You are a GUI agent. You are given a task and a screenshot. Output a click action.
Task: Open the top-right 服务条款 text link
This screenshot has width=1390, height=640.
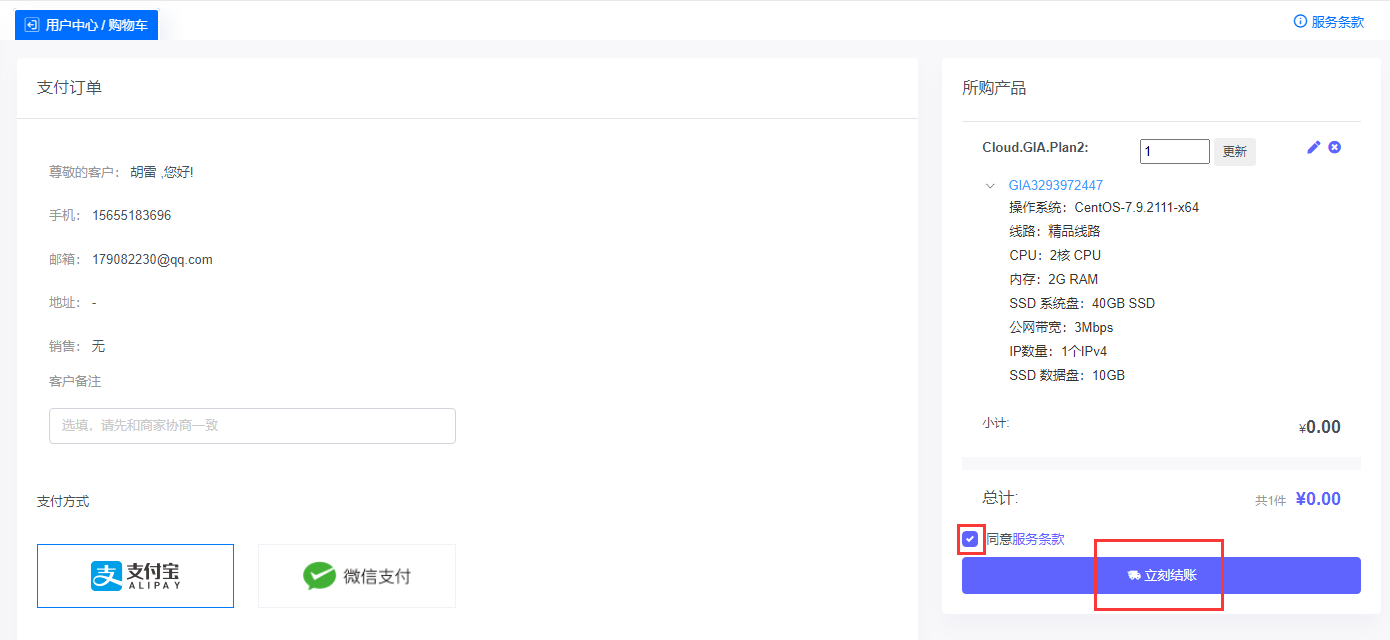1337,22
